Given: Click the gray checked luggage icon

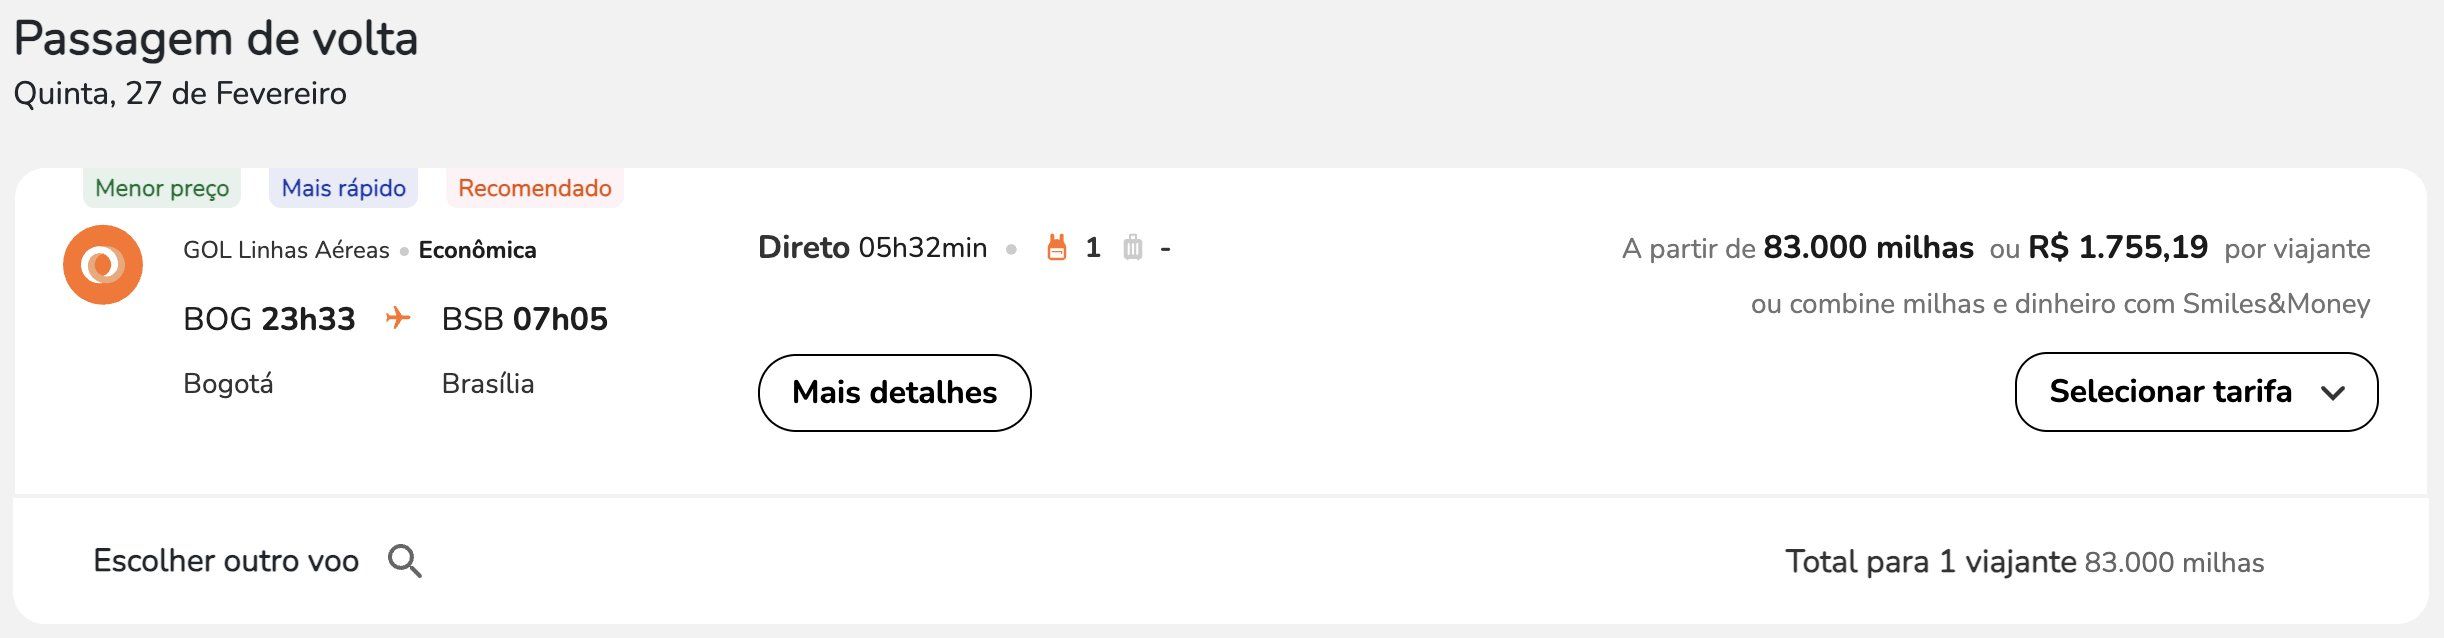Looking at the screenshot, I should [1132, 247].
